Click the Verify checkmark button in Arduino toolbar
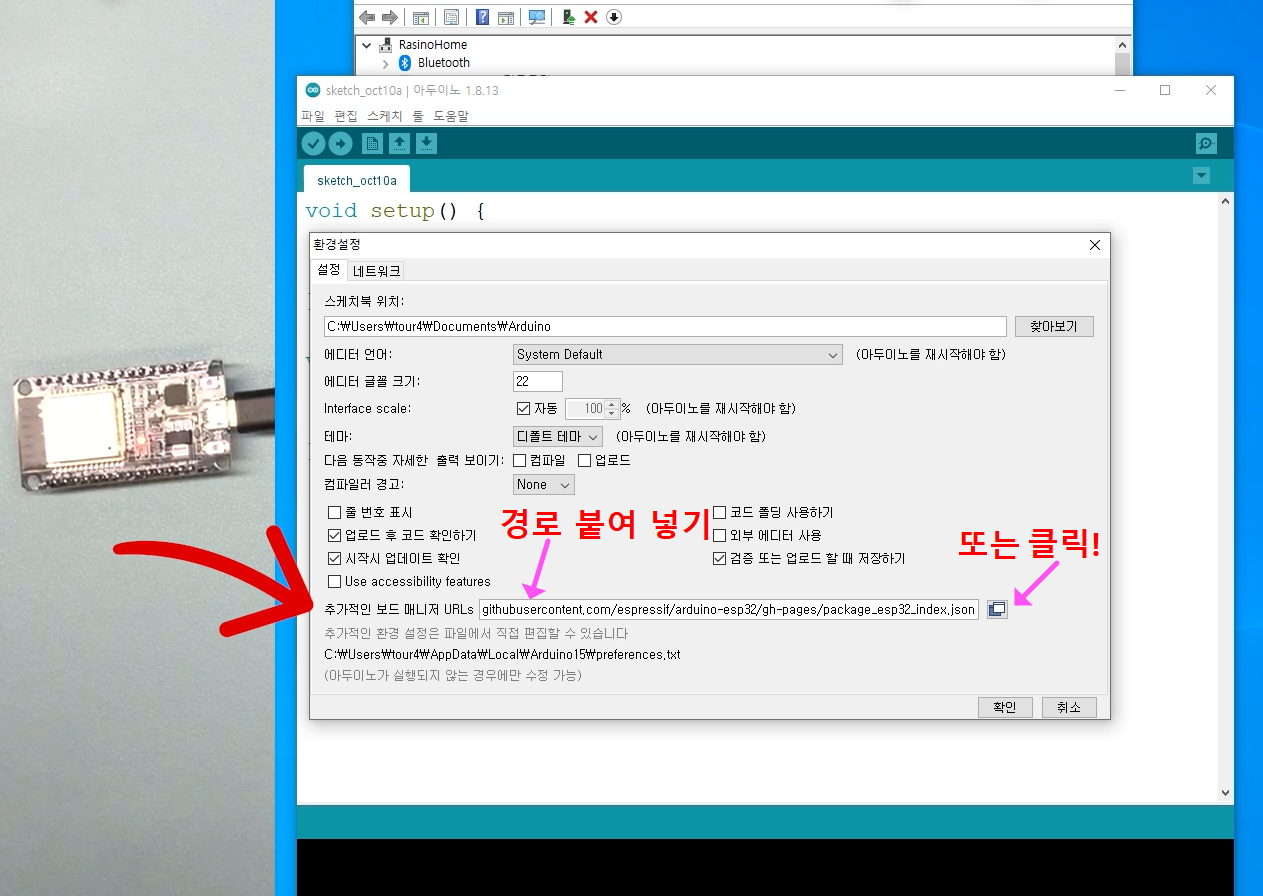The height and width of the screenshot is (896, 1263). coord(314,143)
